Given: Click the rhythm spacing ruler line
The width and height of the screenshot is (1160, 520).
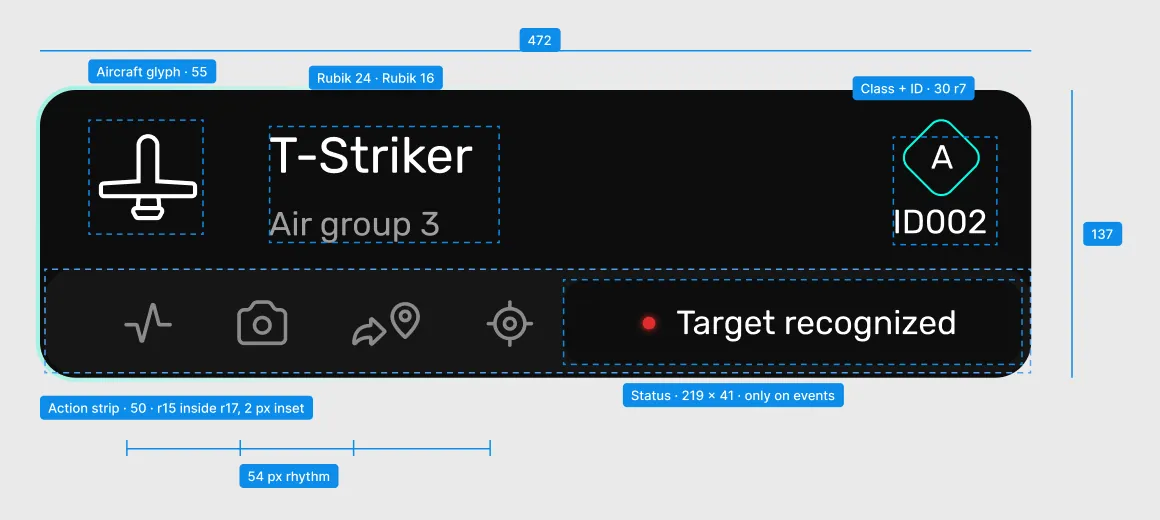Looking at the screenshot, I should [x=308, y=448].
